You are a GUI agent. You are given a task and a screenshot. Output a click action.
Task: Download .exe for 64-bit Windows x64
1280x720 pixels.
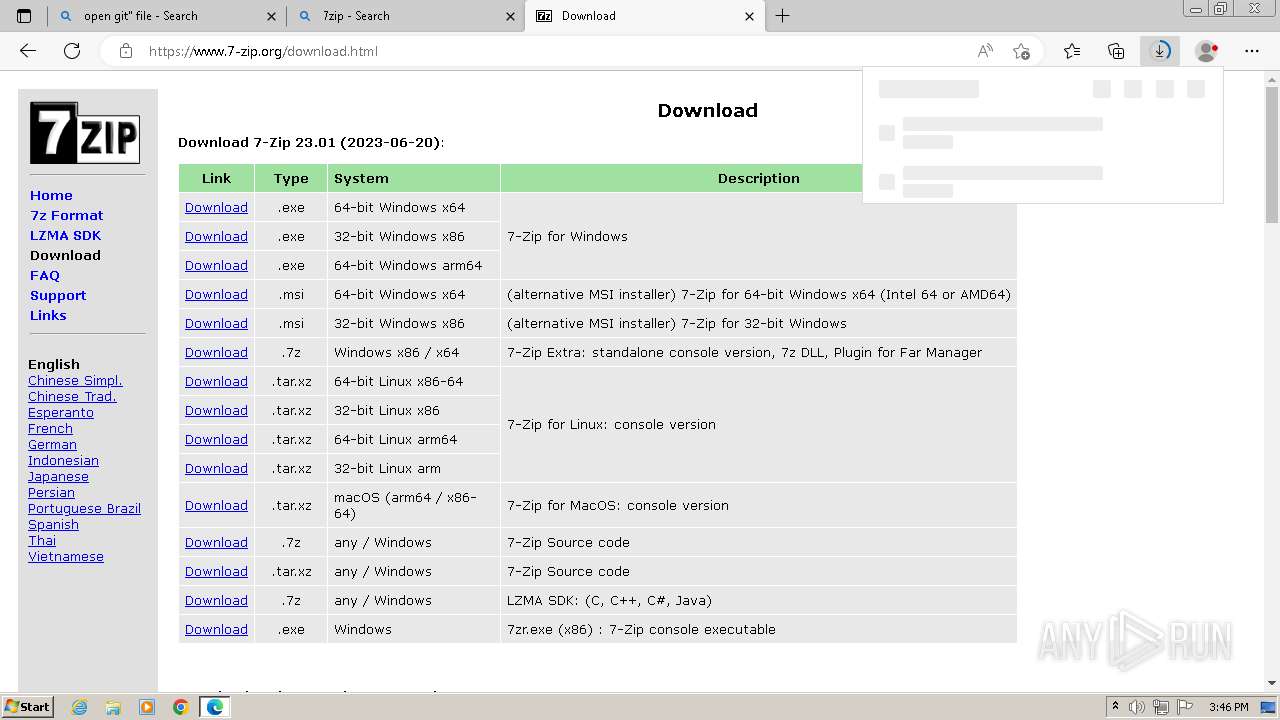pyautogui.click(x=216, y=207)
